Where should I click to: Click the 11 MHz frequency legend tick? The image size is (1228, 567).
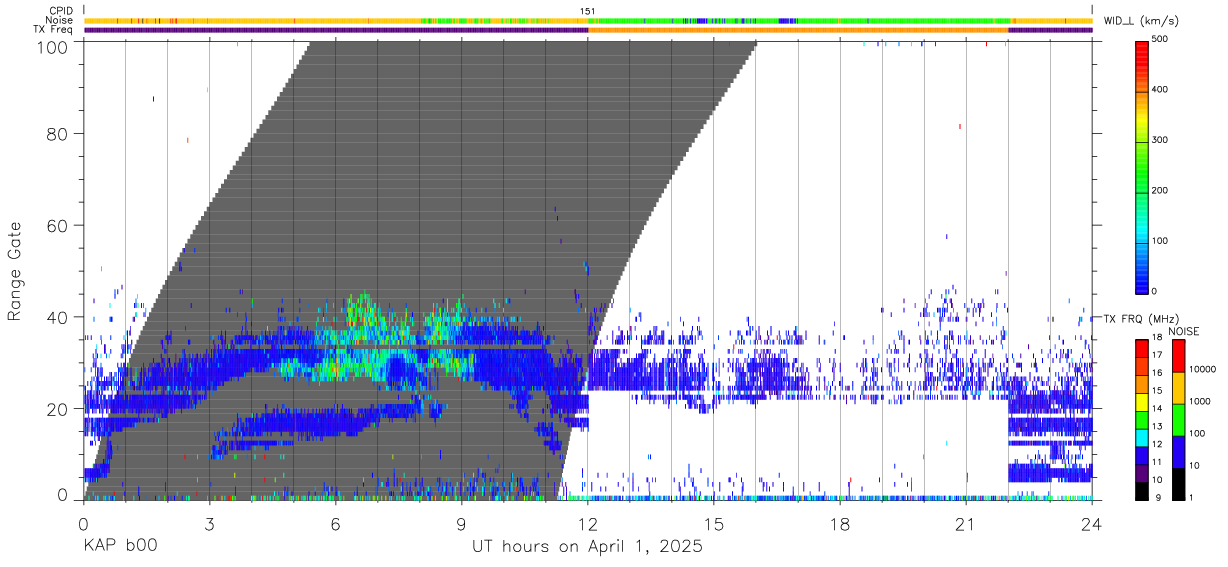click(x=1155, y=464)
